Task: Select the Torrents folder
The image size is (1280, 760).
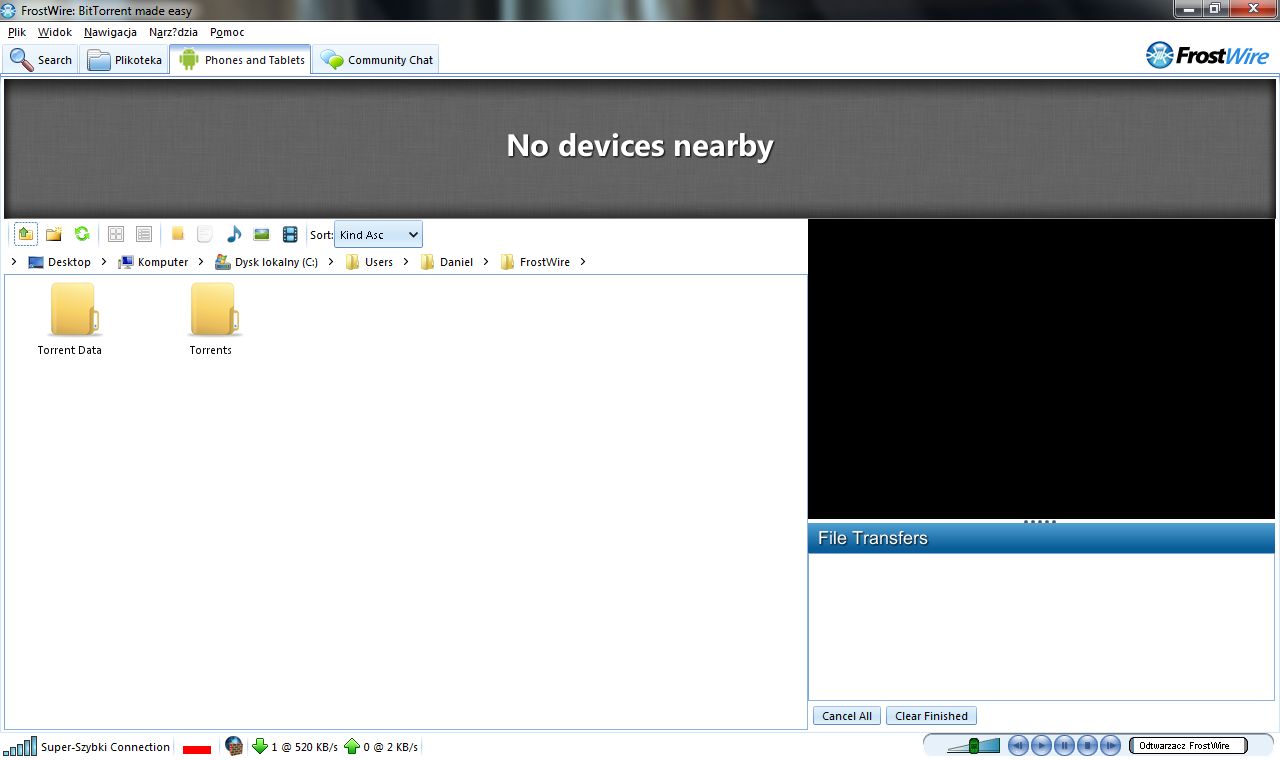Action: (x=211, y=319)
